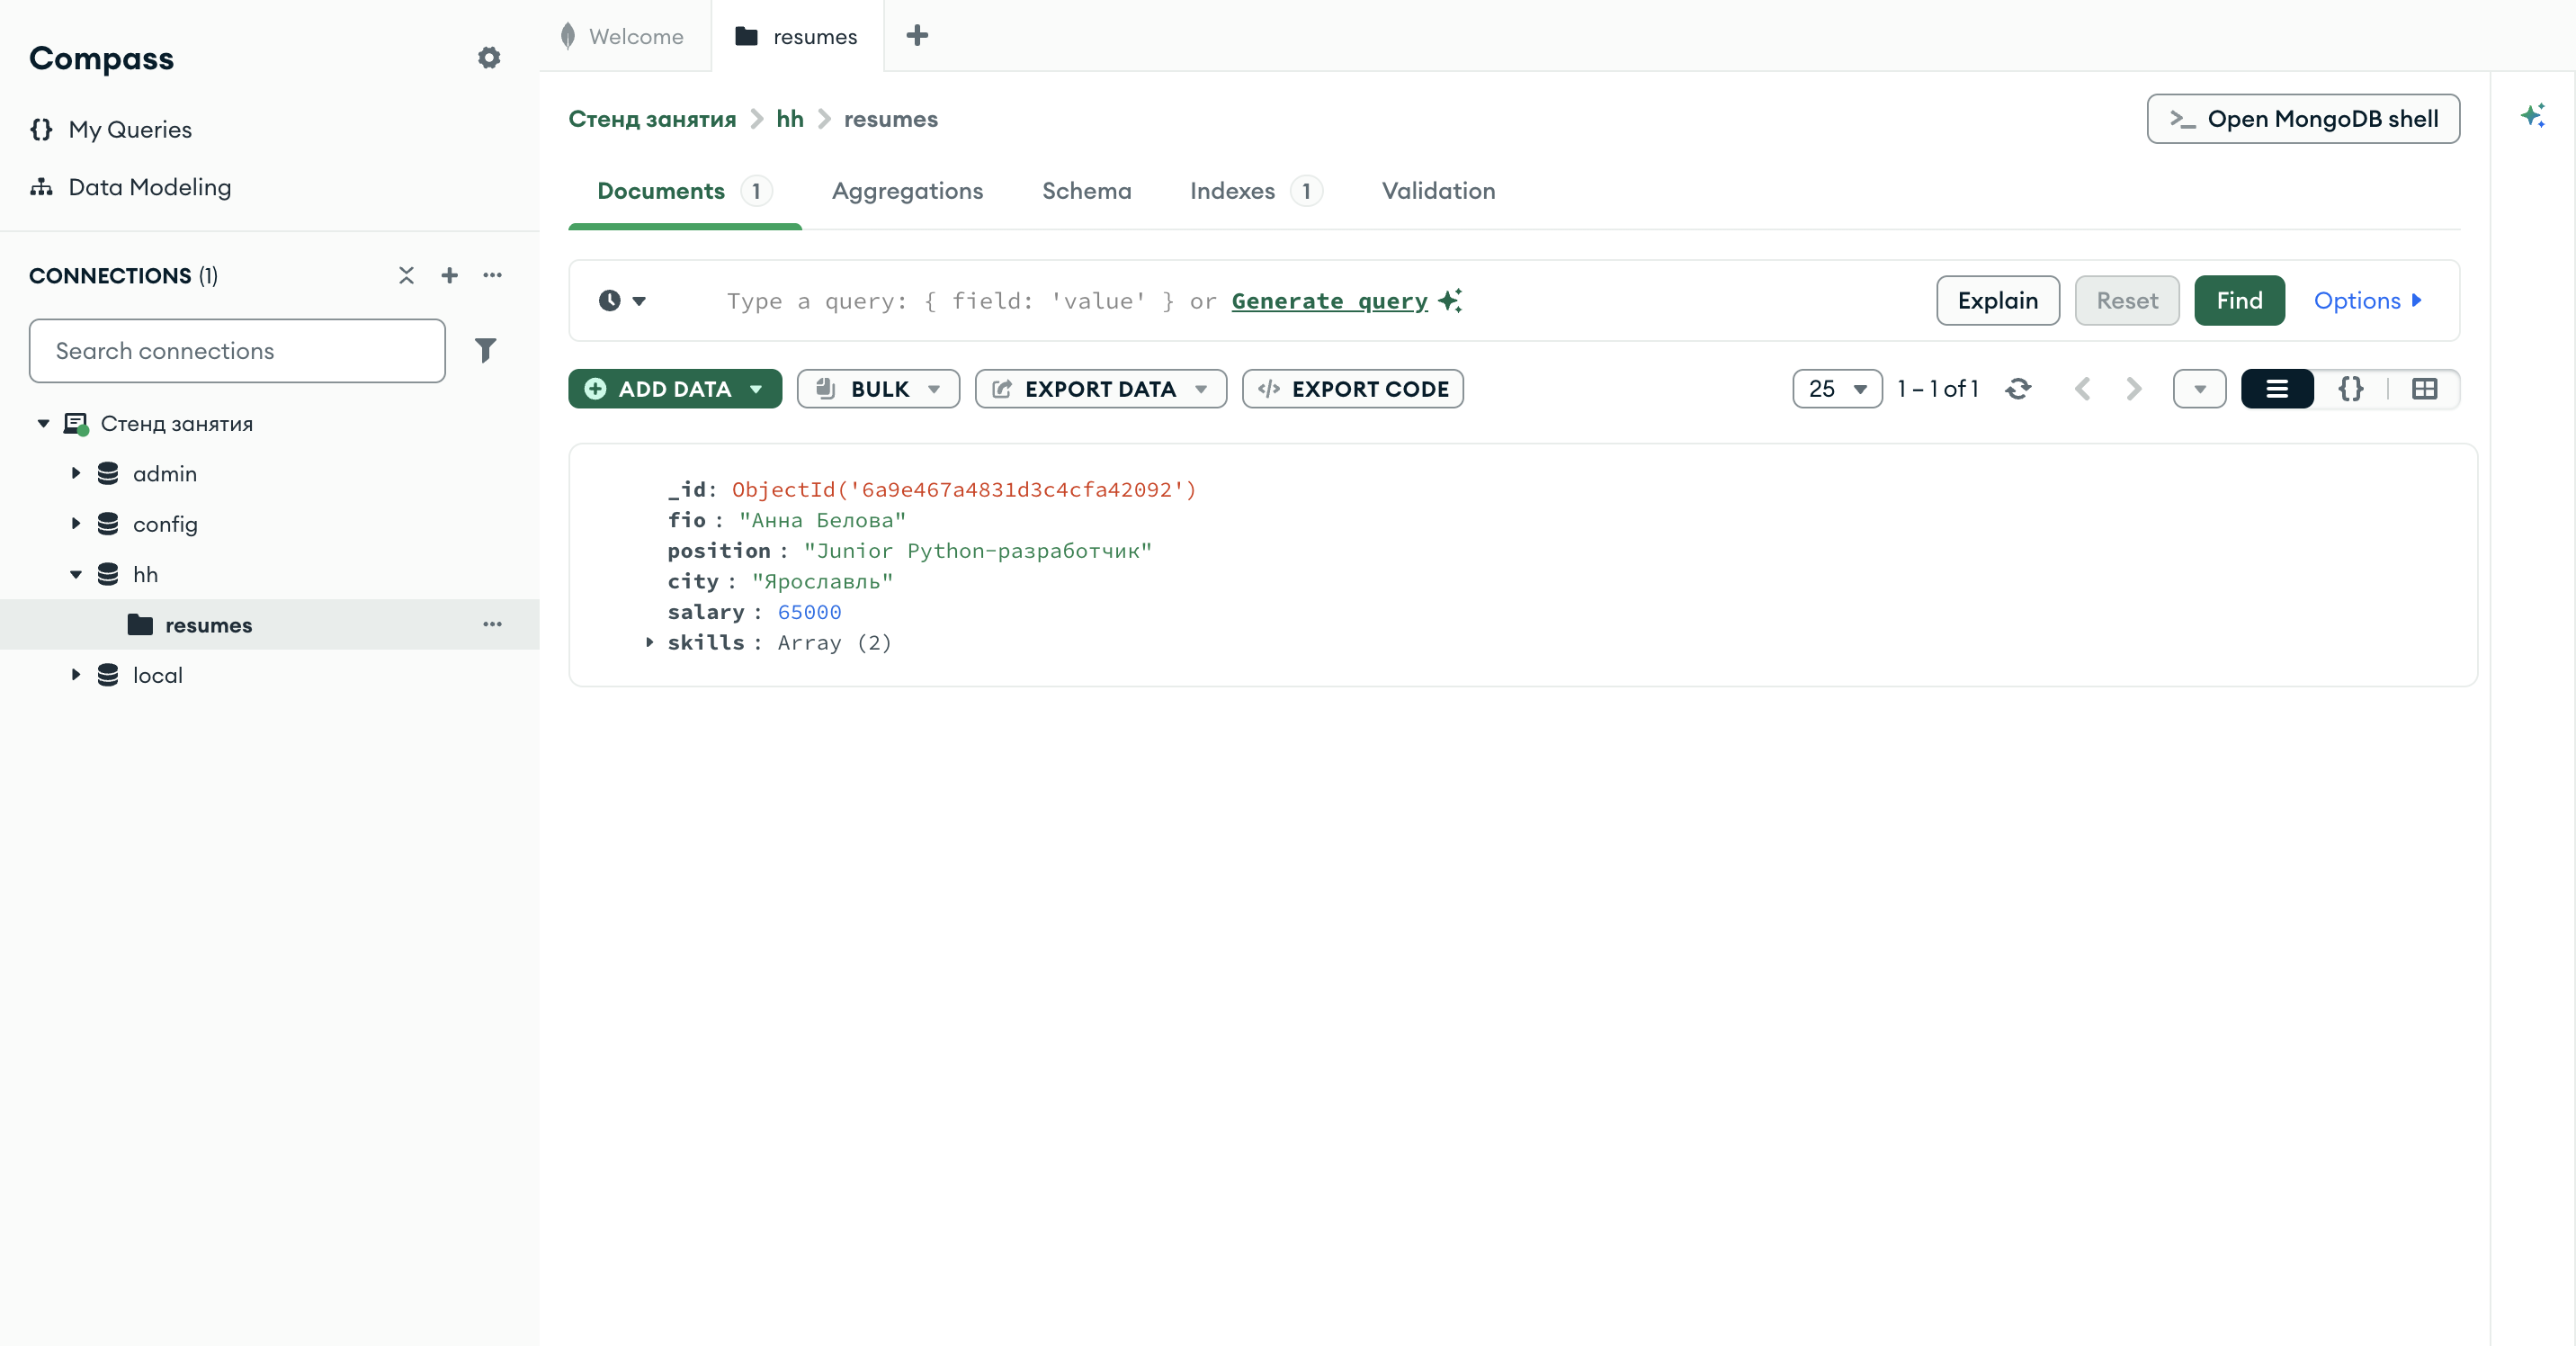Open the admin database icon
This screenshot has height=1346, width=2576.
(108, 473)
